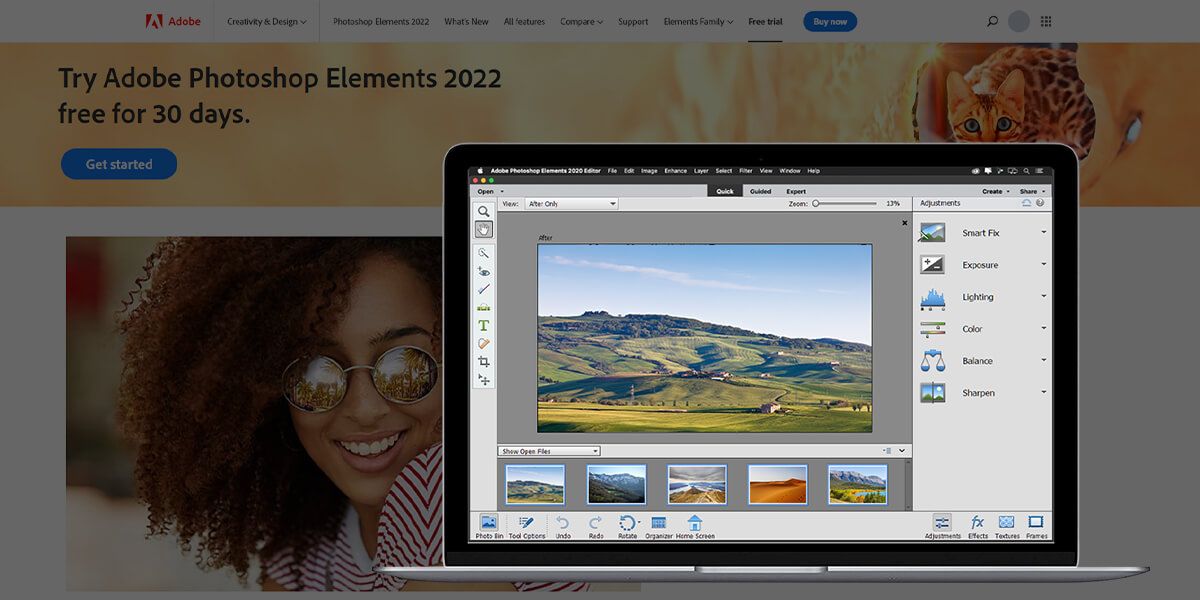The width and height of the screenshot is (1200, 600).
Task: Open the Textures panel
Action: (1007, 527)
